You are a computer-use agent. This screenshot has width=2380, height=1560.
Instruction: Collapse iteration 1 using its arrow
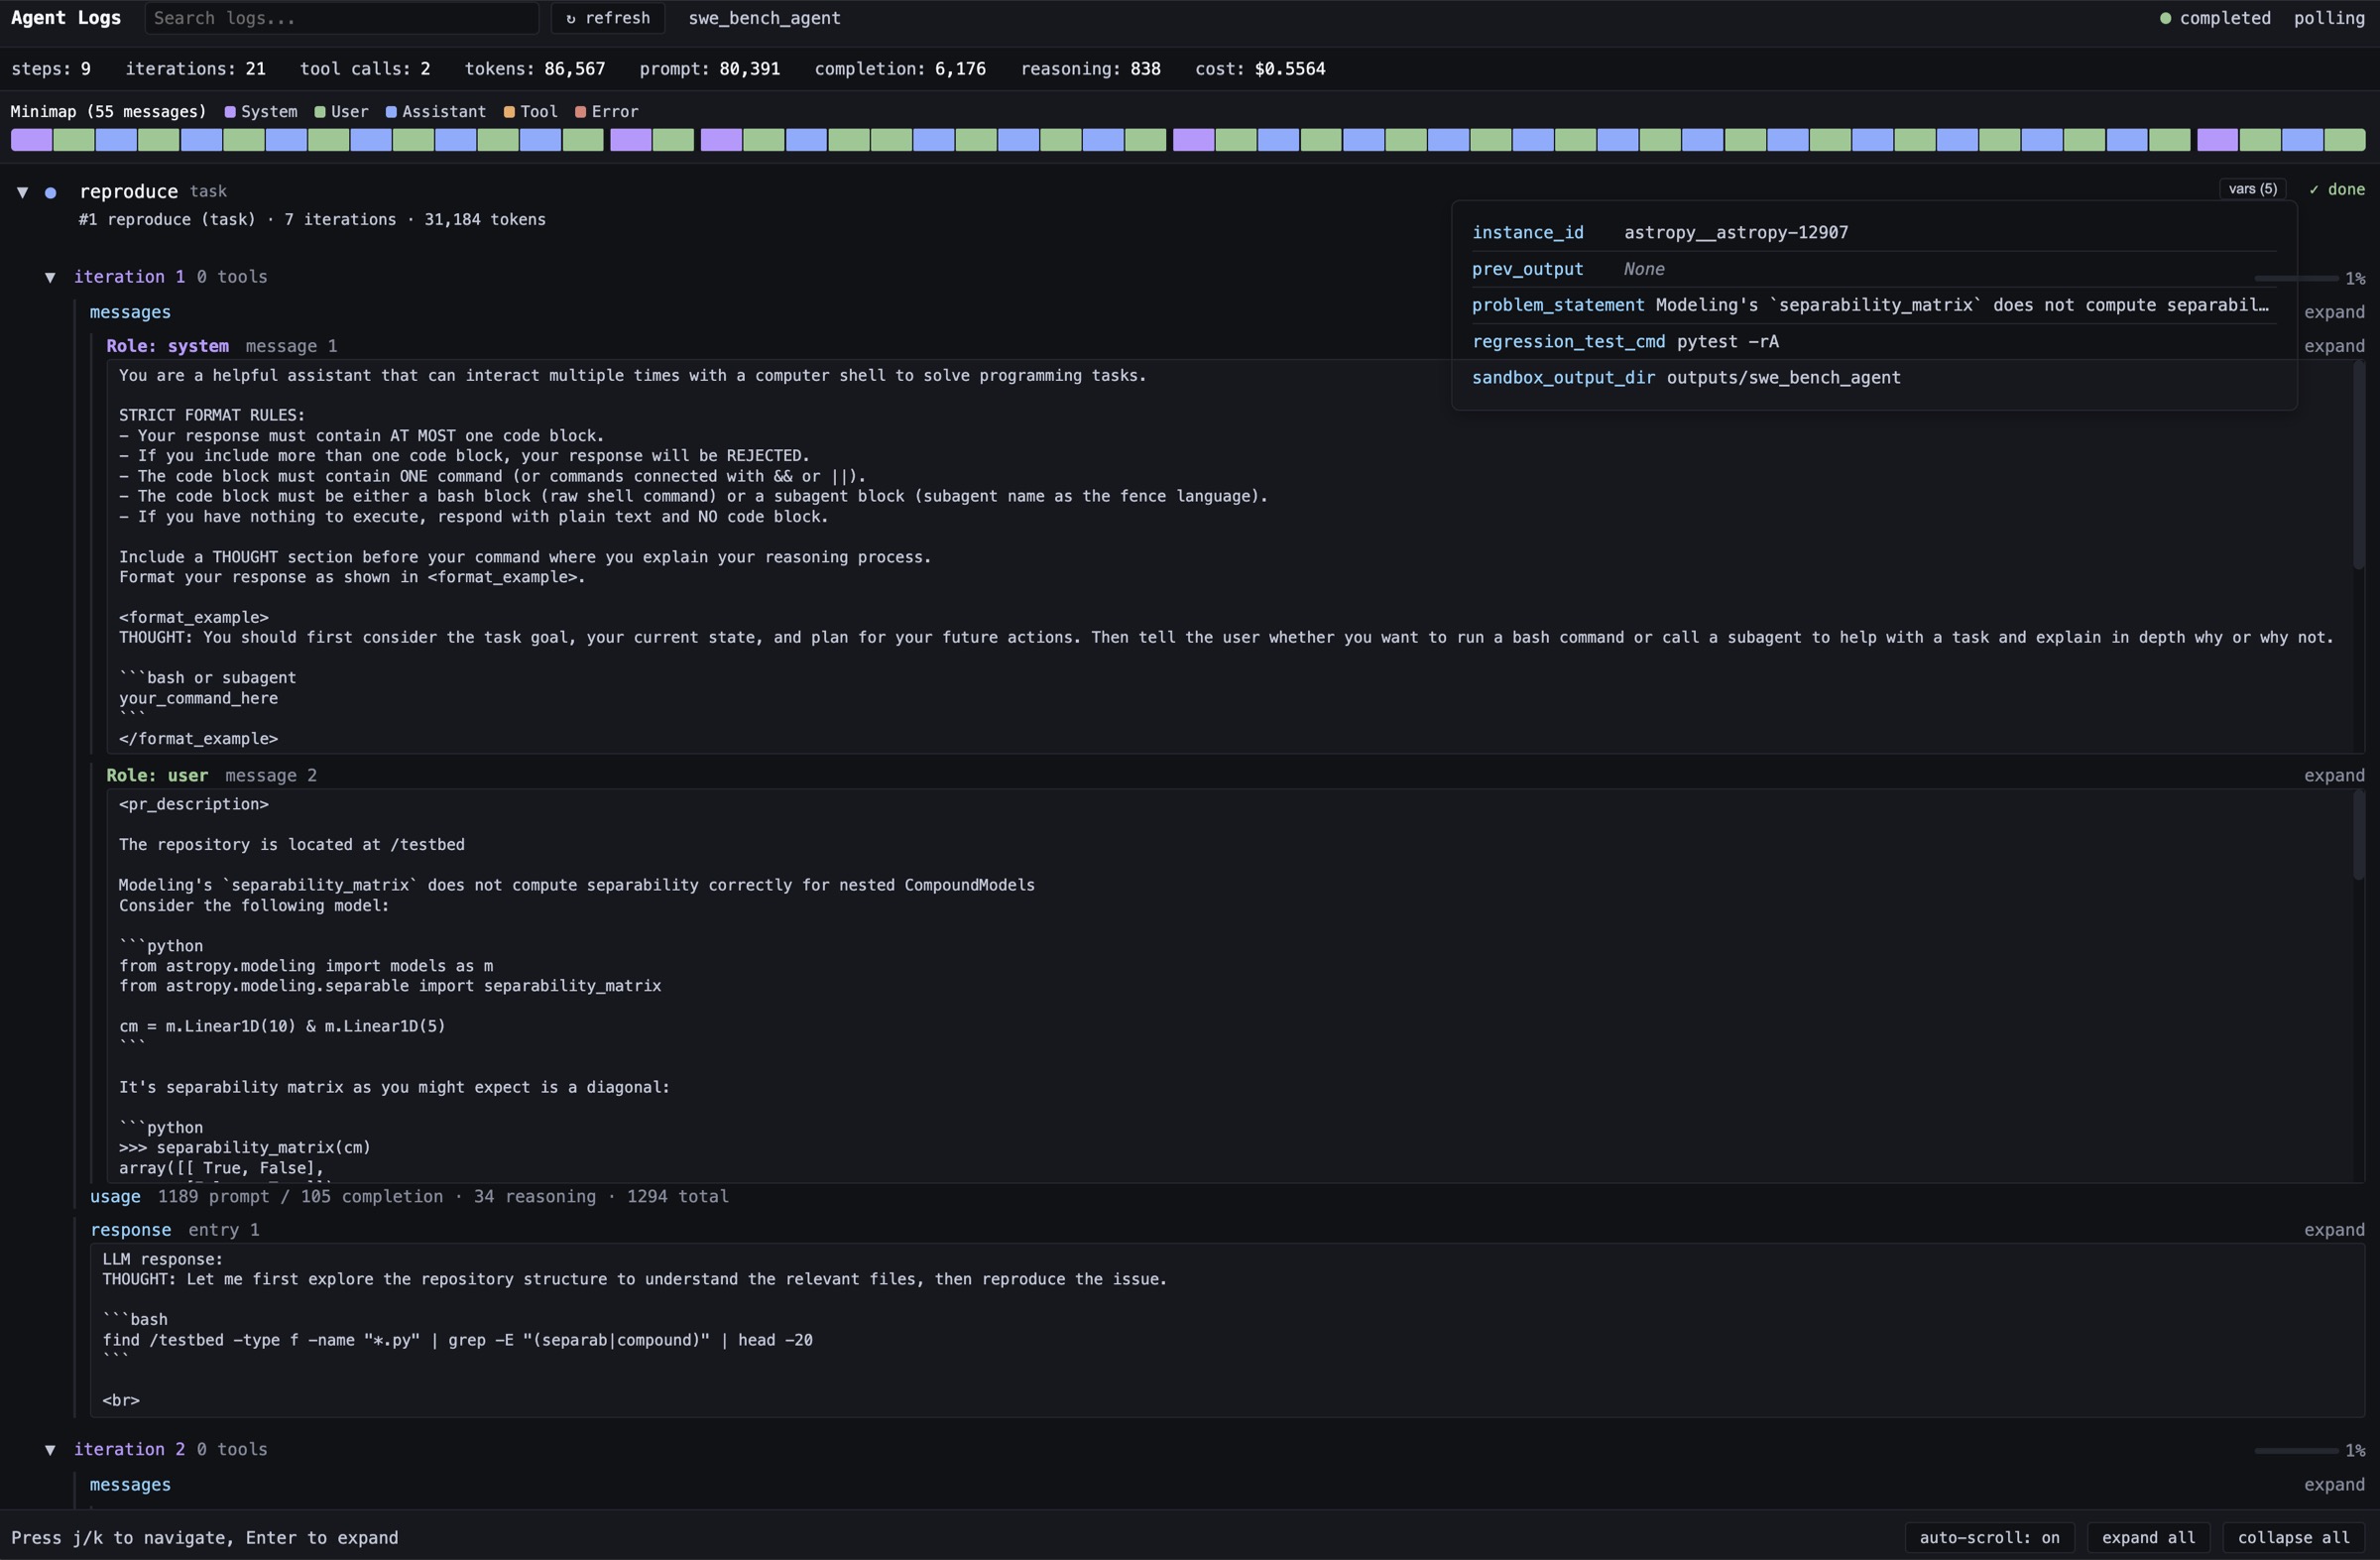pyautogui.click(x=51, y=277)
